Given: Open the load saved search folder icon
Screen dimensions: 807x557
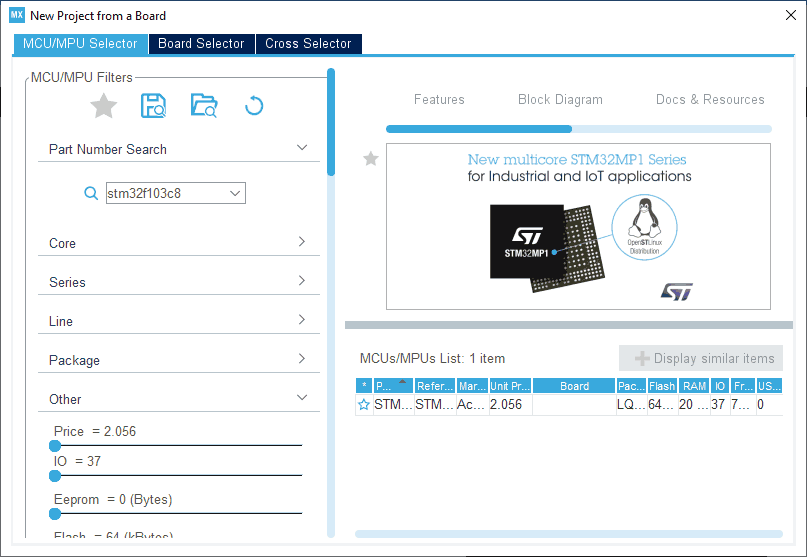Looking at the screenshot, I should point(204,106).
